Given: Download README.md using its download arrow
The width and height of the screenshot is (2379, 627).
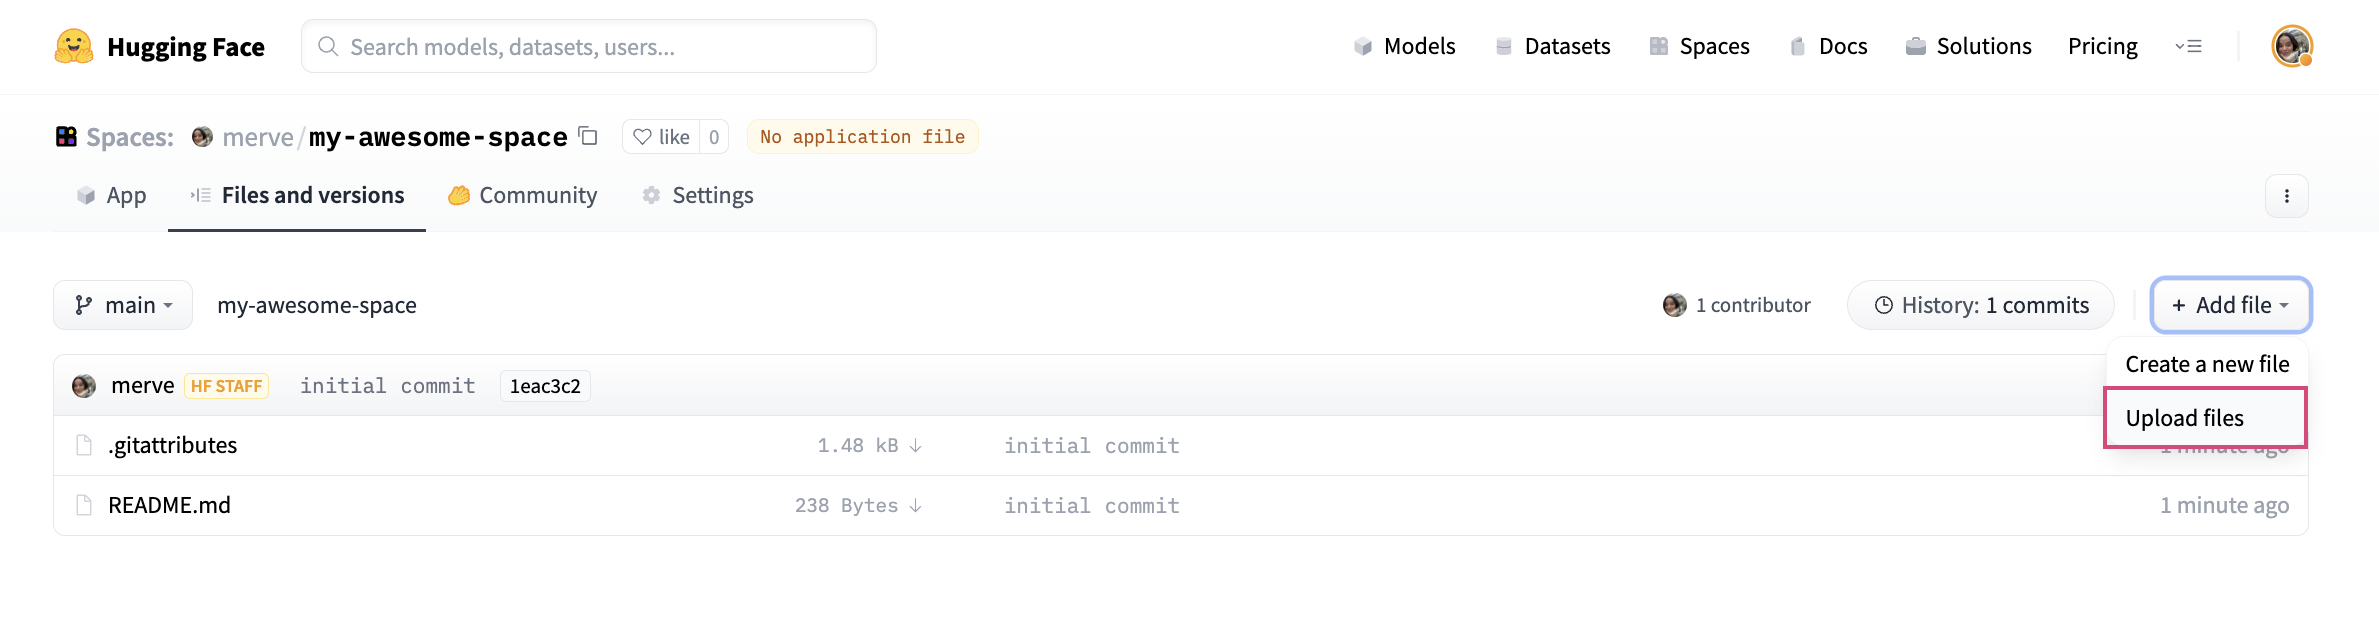Looking at the screenshot, I should coord(915,506).
